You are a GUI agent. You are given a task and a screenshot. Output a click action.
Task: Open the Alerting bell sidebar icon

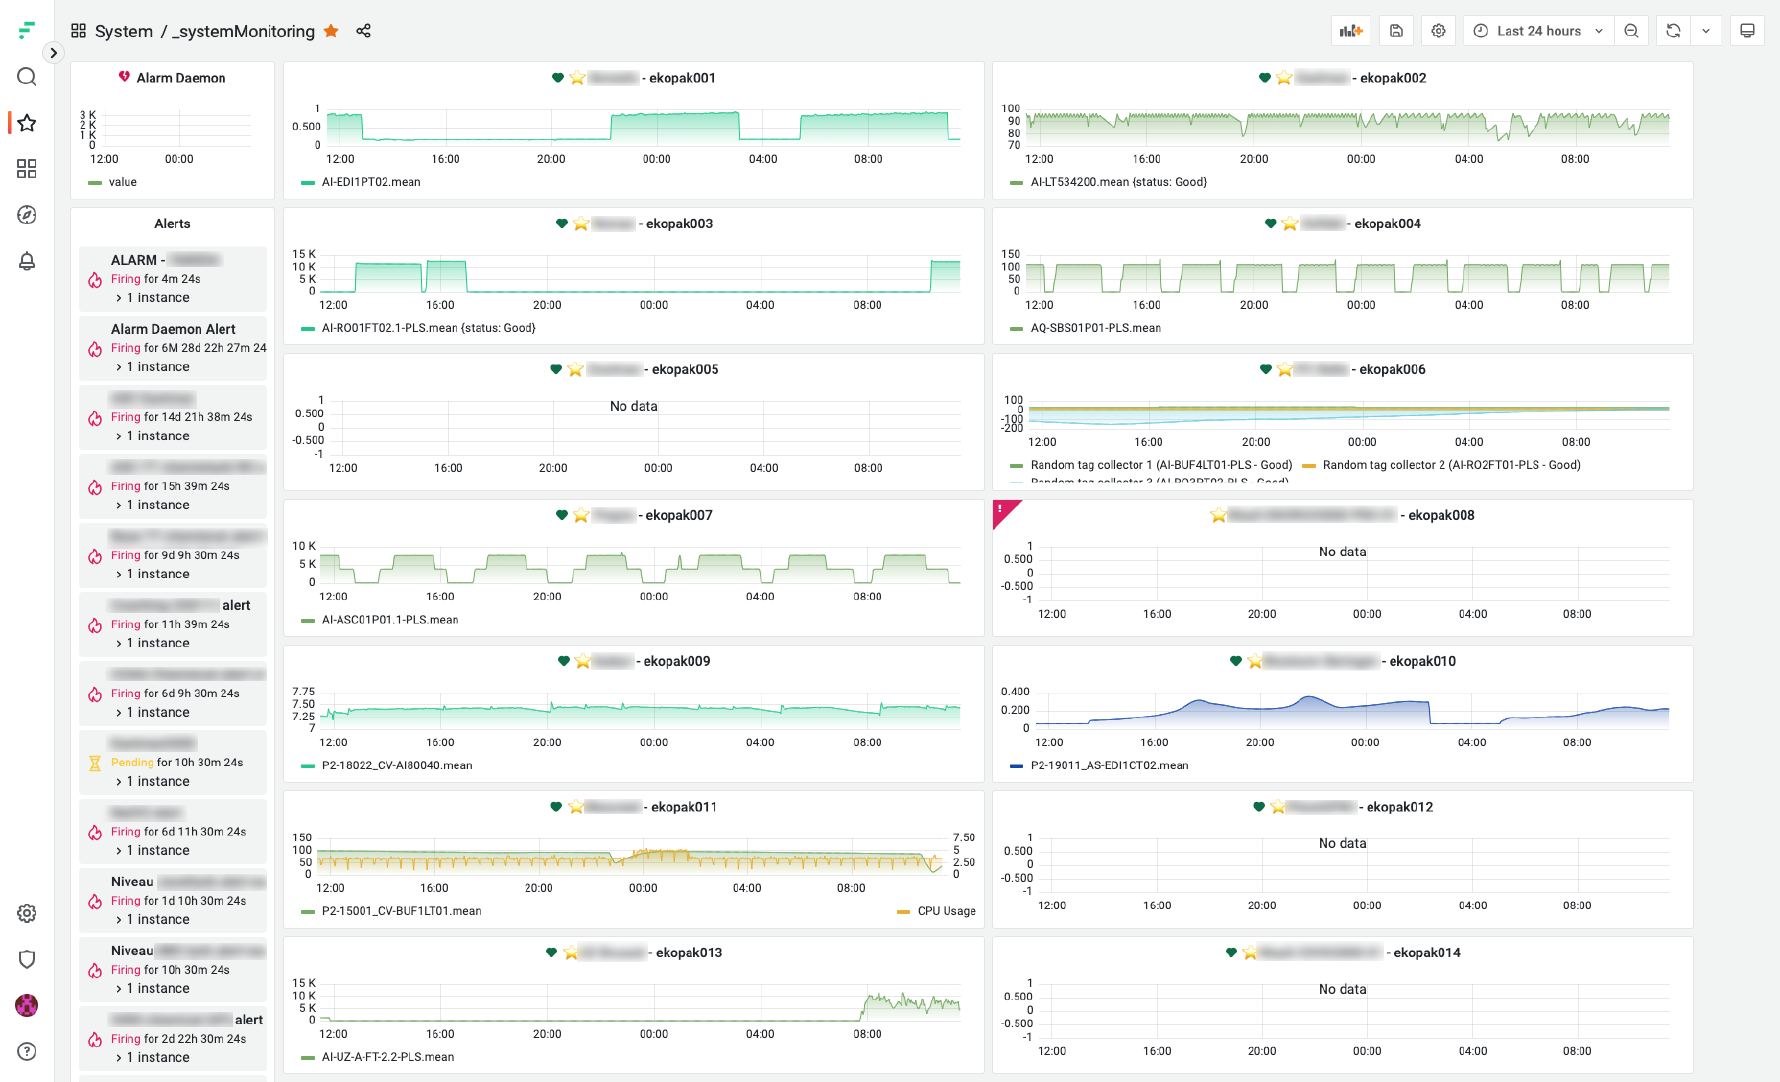(x=27, y=261)
